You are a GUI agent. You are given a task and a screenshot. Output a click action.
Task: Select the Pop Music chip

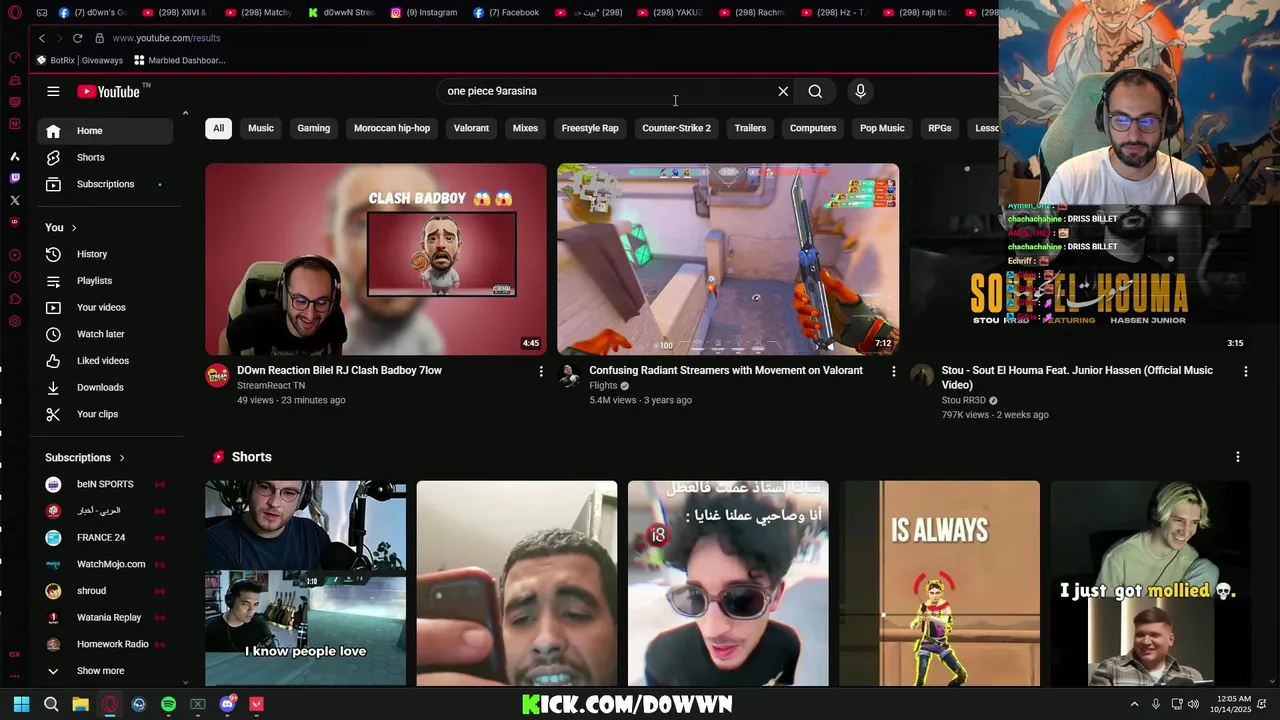882,128
